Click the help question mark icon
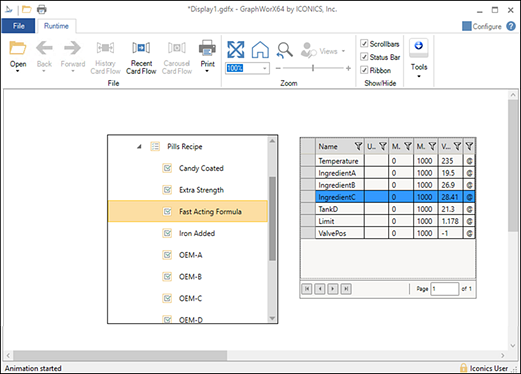 tap(511, 26)
